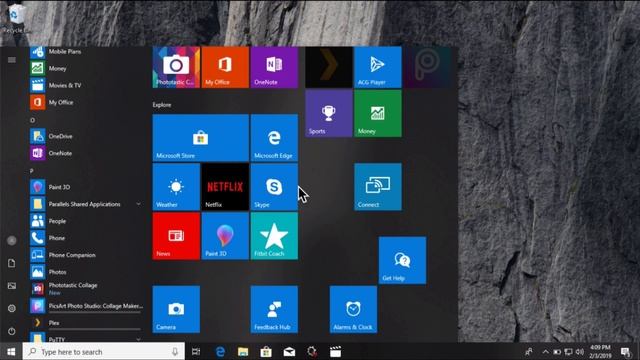Launch the Camera tile

pos(176,309)
